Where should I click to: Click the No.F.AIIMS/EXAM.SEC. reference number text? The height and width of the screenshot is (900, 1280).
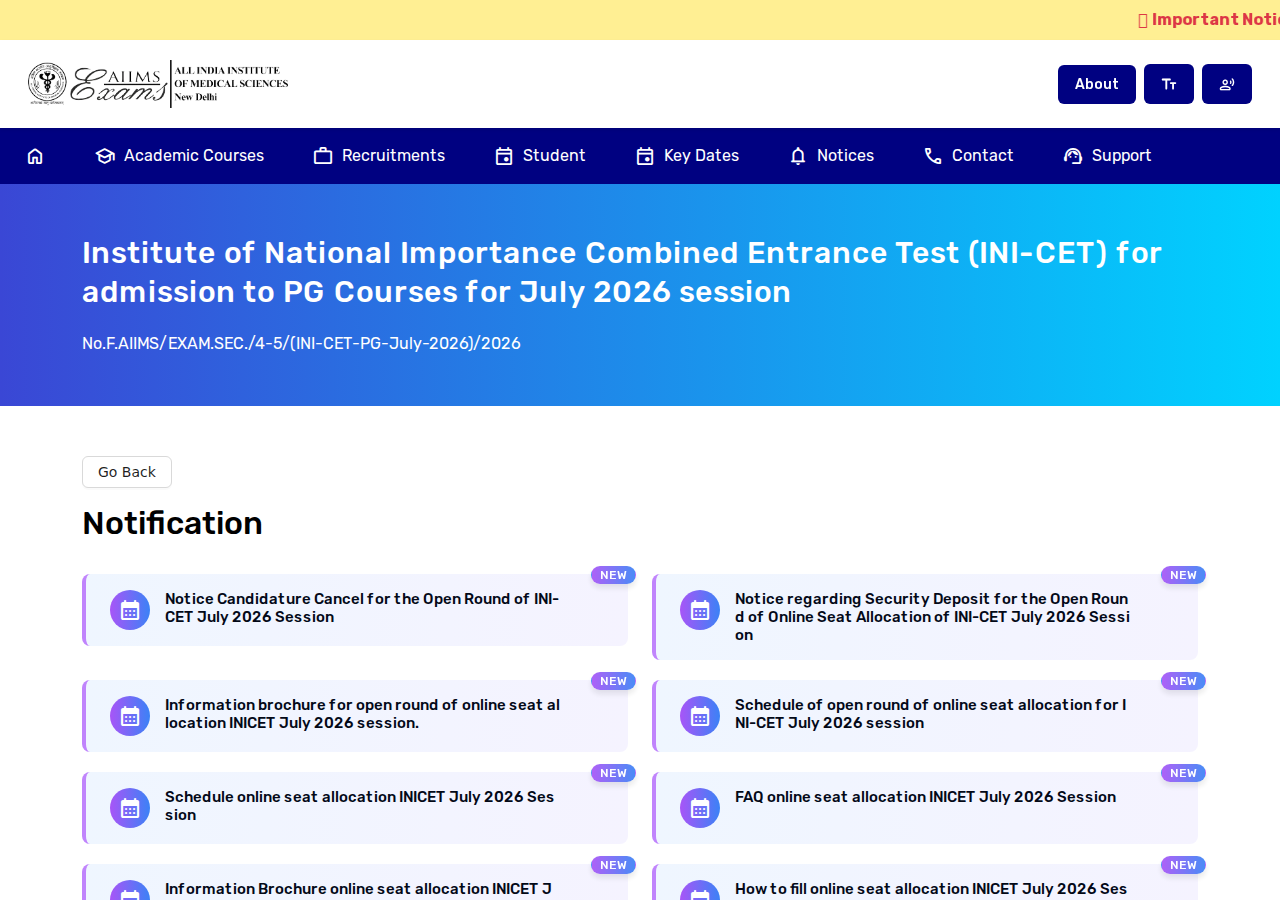(301, 344)
